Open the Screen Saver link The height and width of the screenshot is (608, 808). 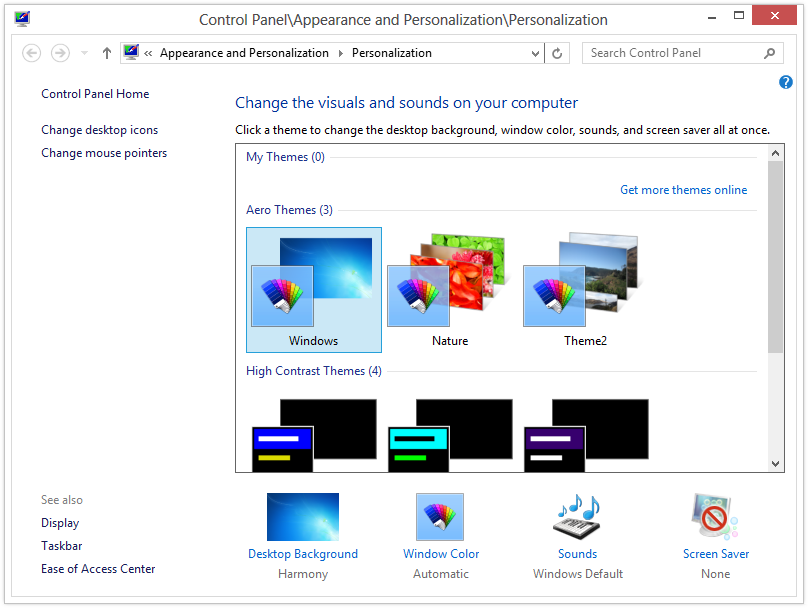click(716, 554)
